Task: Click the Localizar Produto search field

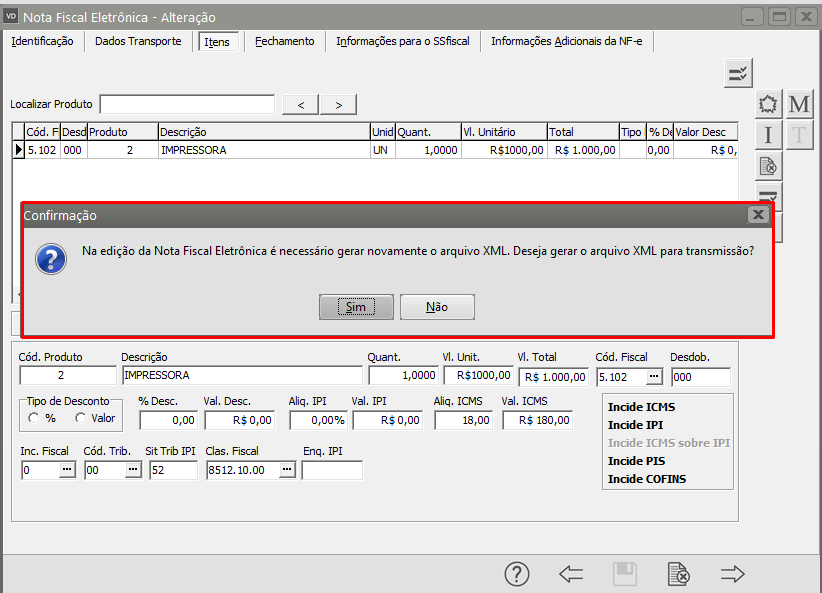Action: tap(187, 105)
